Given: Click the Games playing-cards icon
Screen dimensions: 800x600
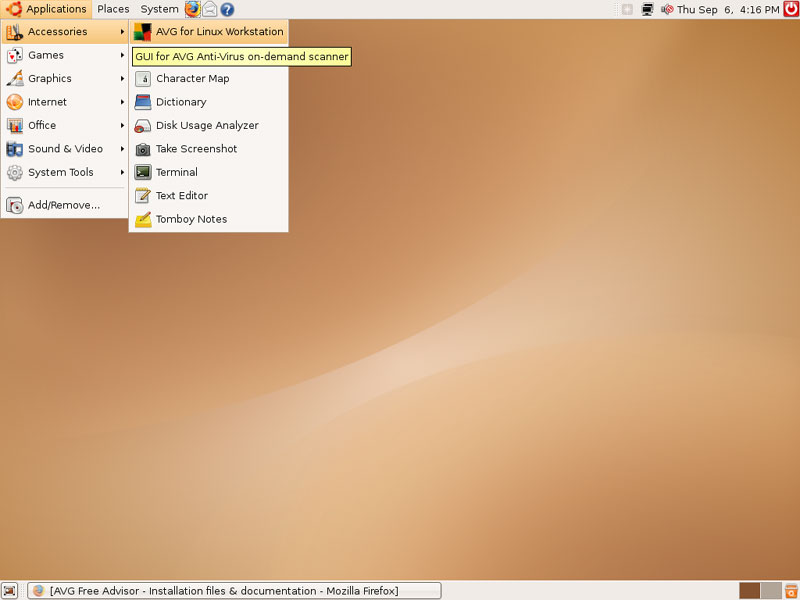Looking at the screenshot, I should click(15, 55).
